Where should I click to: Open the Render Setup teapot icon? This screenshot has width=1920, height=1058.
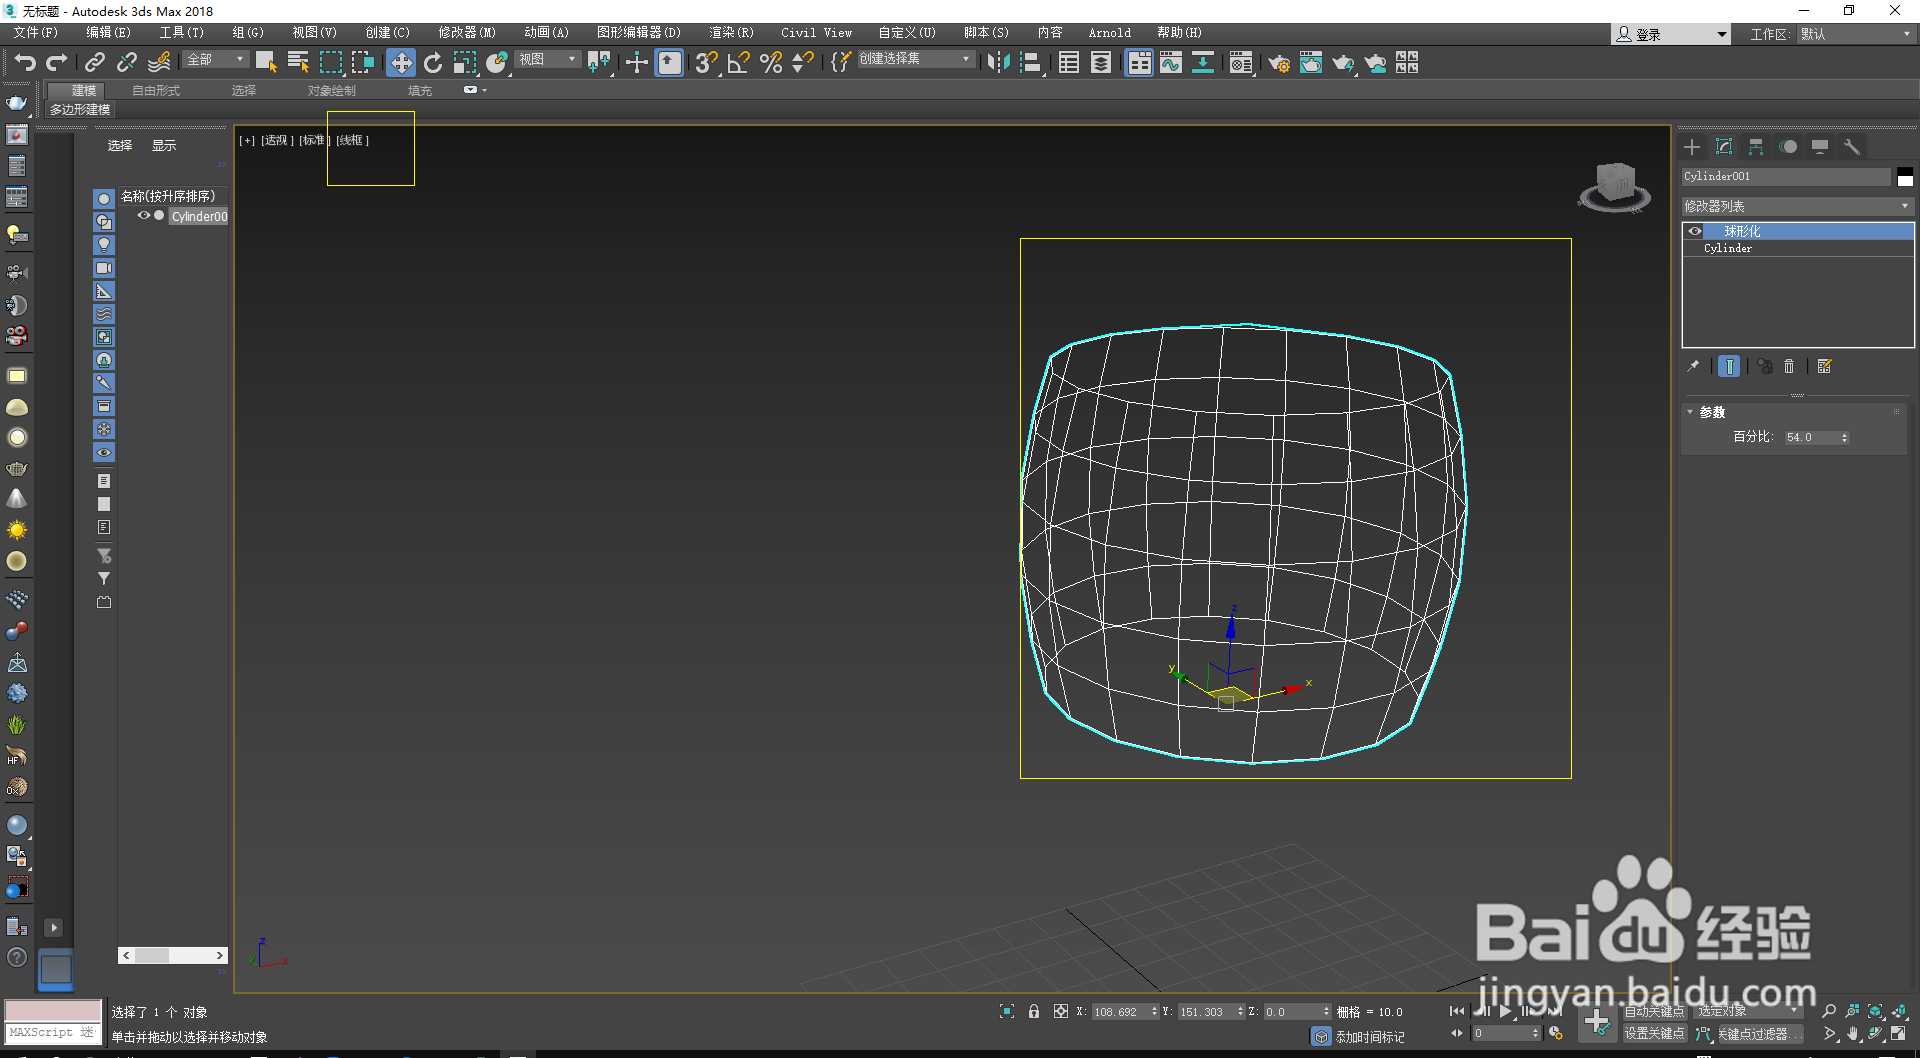tap(1278, 63)
